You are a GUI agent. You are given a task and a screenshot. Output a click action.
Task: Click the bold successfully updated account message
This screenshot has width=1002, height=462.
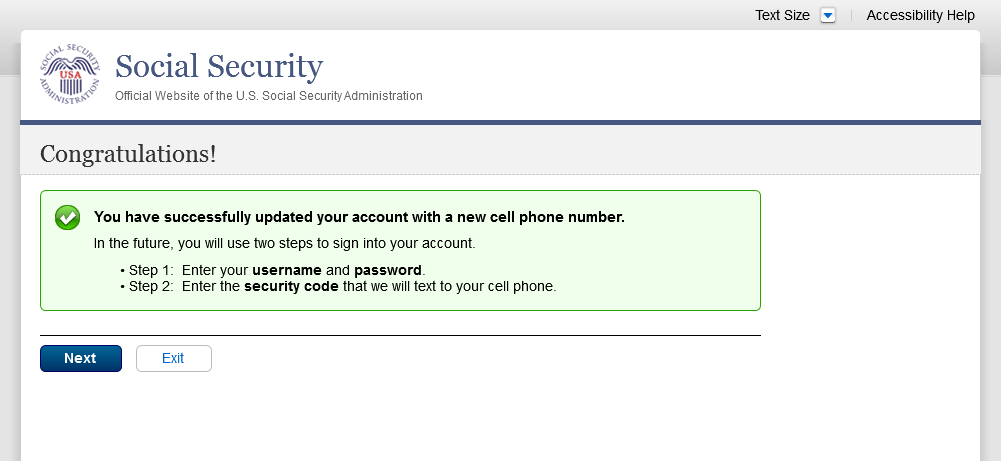point(359,217)
